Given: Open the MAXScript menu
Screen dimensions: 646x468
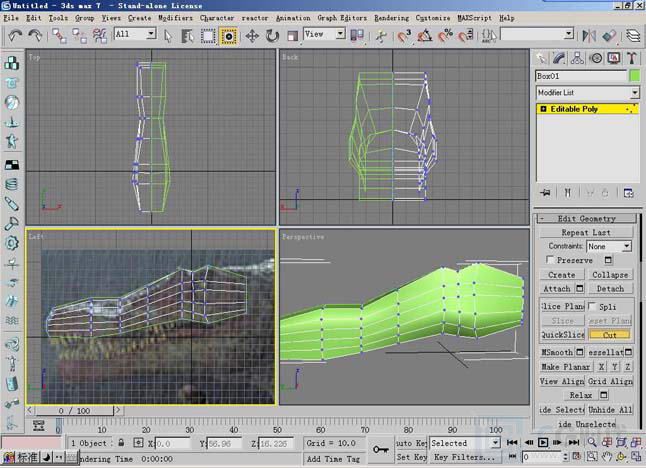Looking at the screenshot, I should click(475, 18).
